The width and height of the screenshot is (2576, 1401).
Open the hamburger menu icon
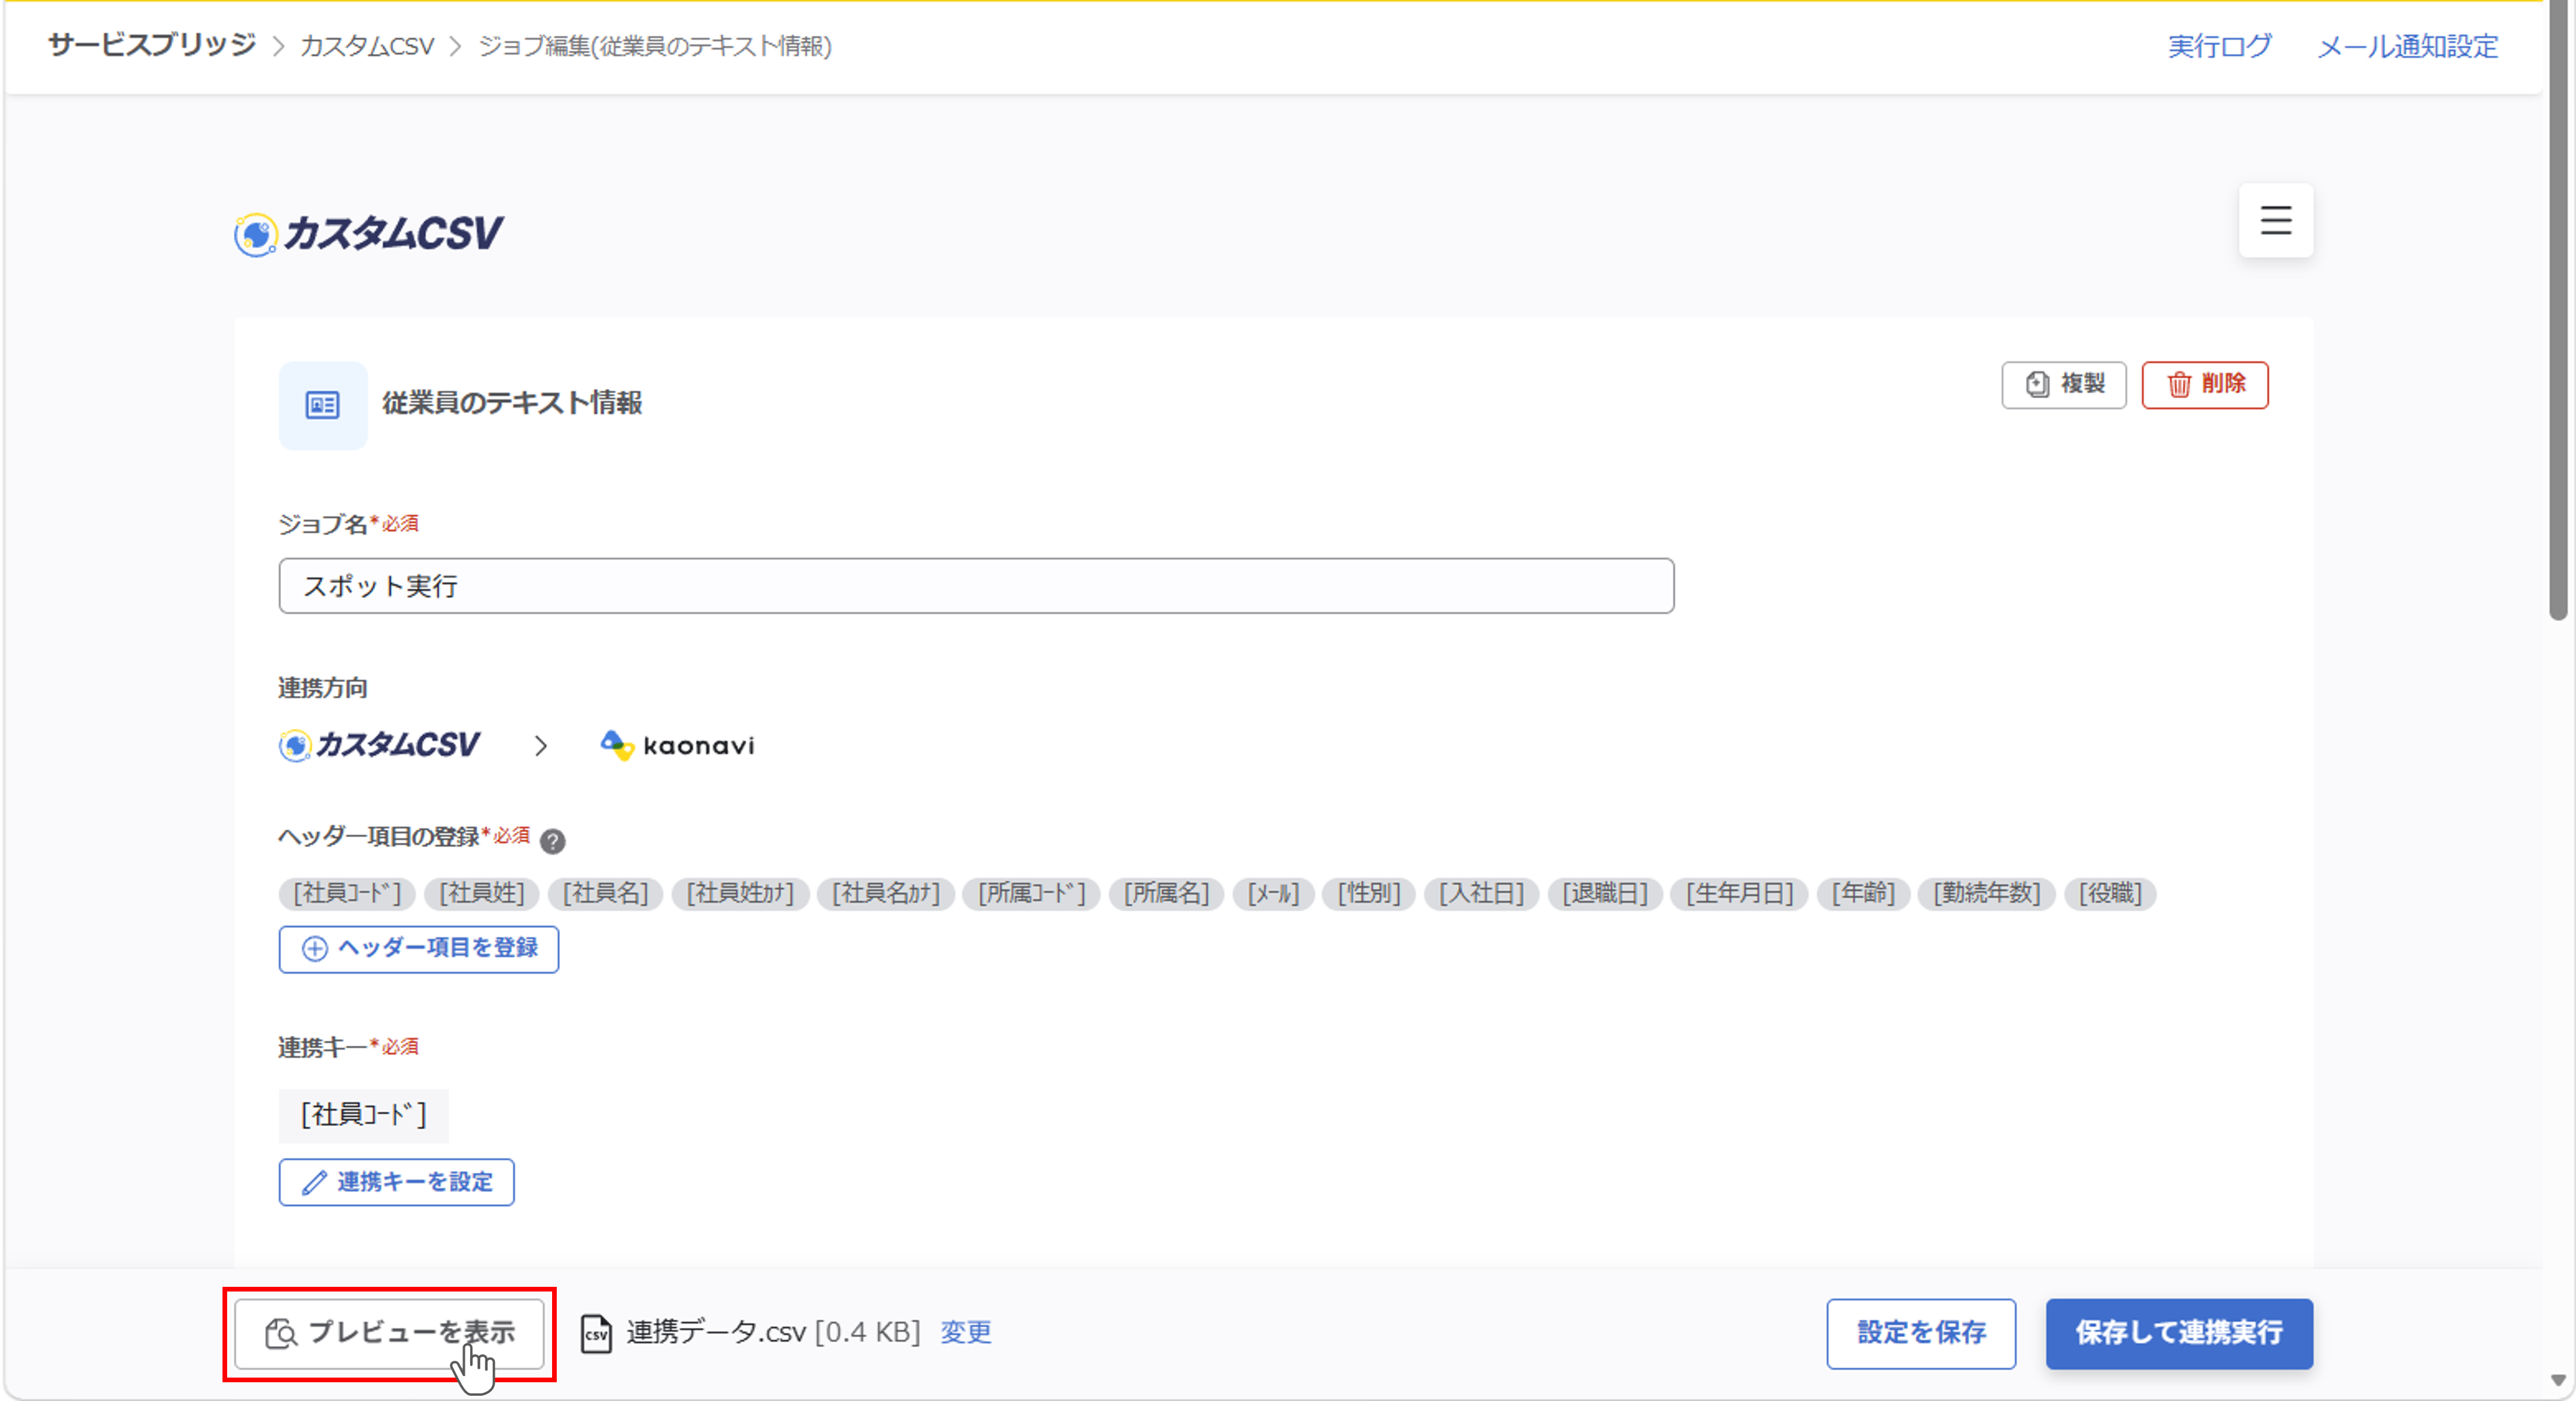(x=2275, y=220)
